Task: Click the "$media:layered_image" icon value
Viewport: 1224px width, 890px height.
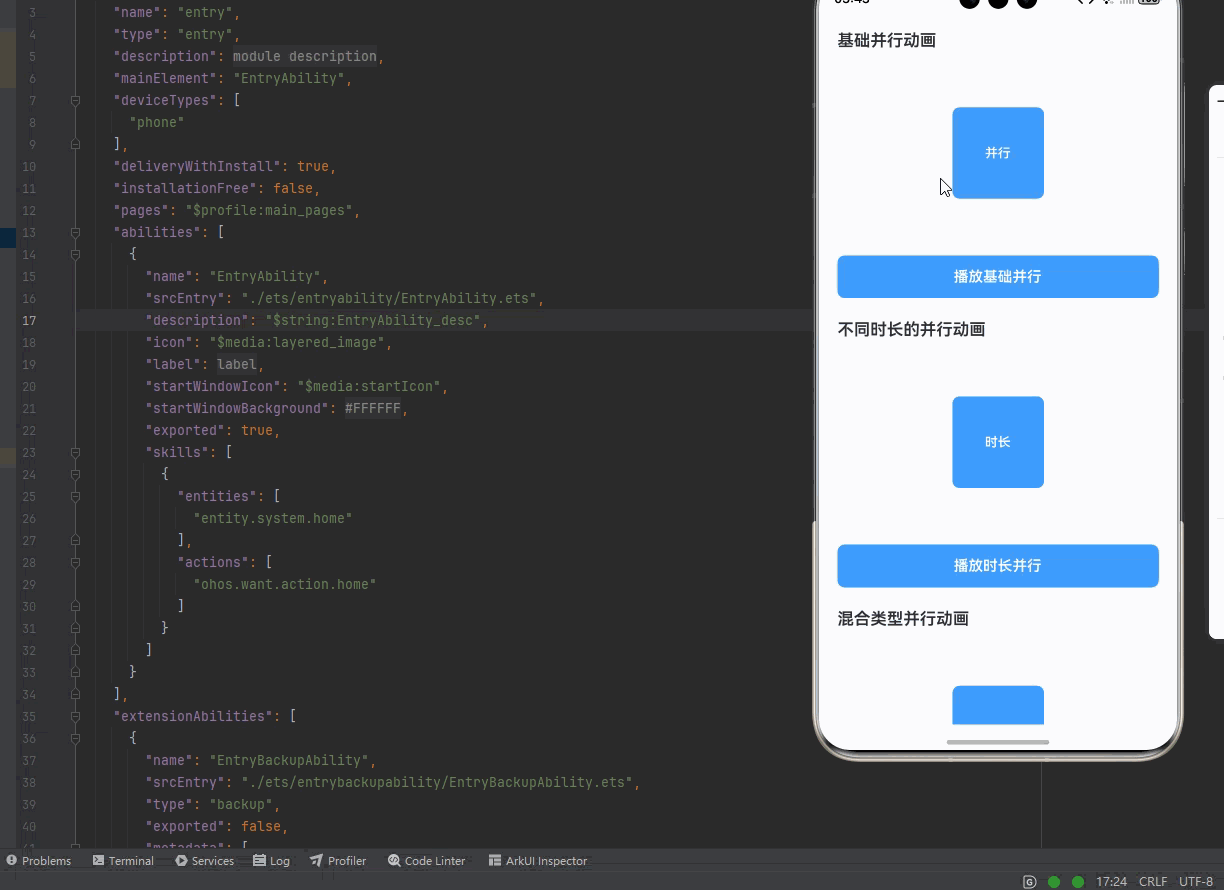Action: tap(297, 342)
